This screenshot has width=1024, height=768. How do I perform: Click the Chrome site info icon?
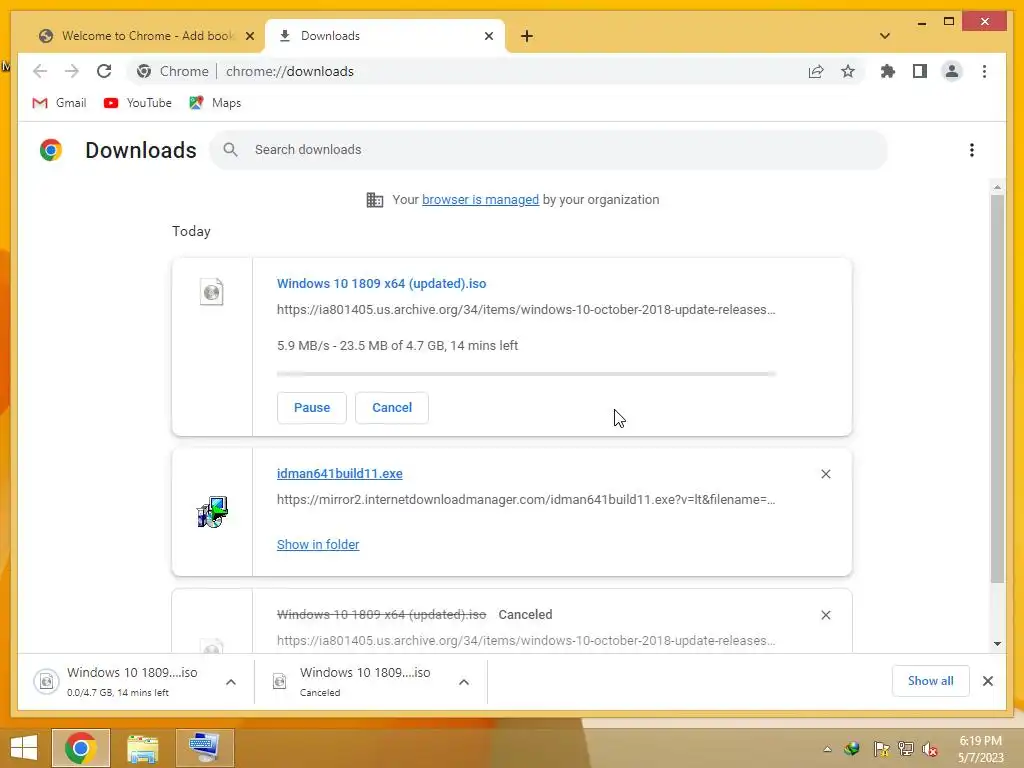[144, 71]
